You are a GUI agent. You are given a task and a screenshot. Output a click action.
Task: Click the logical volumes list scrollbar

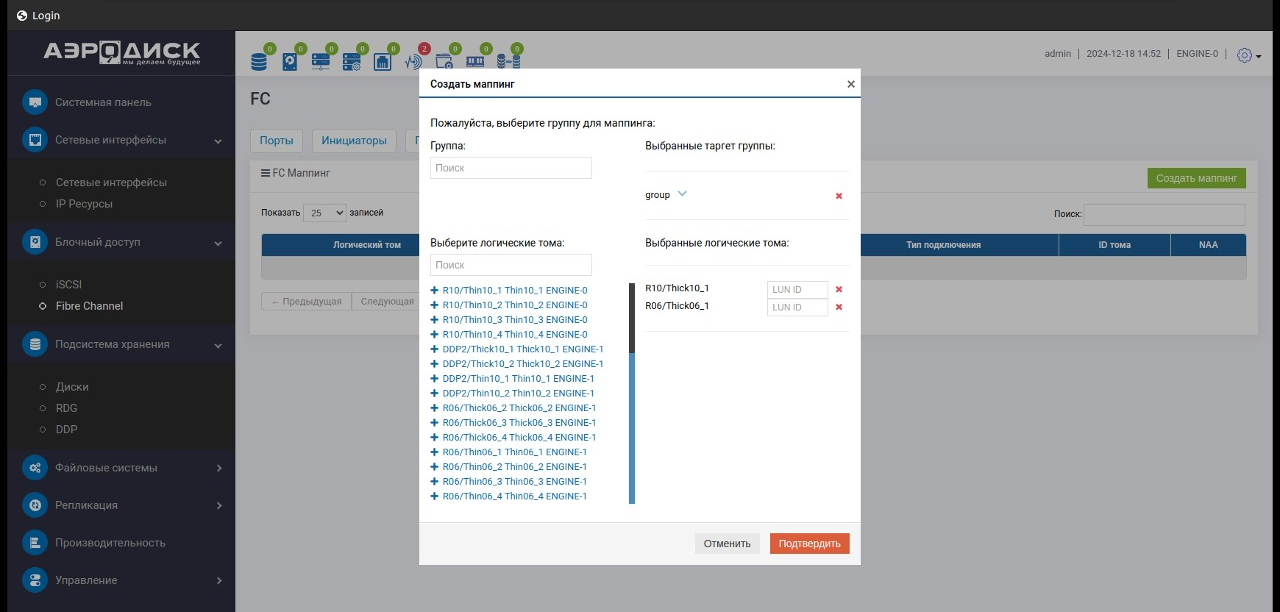[x=632, y=394]
